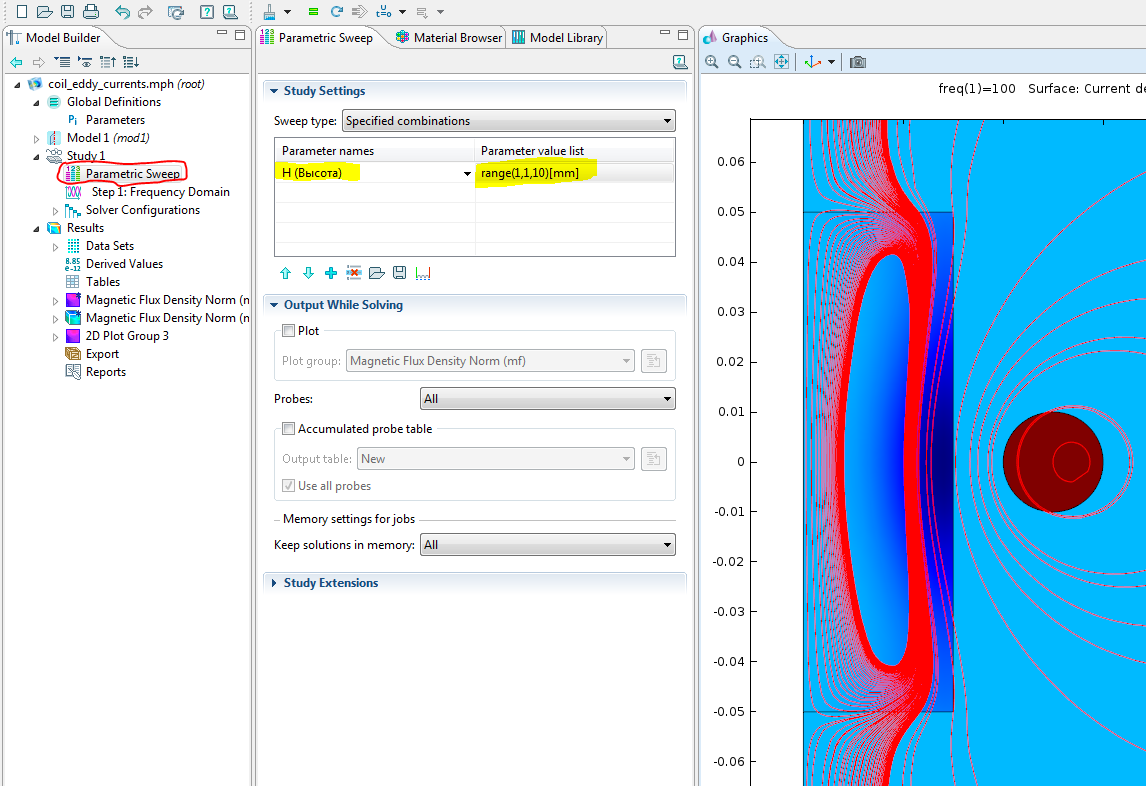Go forward with Model Builder right arrow

click(x=39, y=62)
